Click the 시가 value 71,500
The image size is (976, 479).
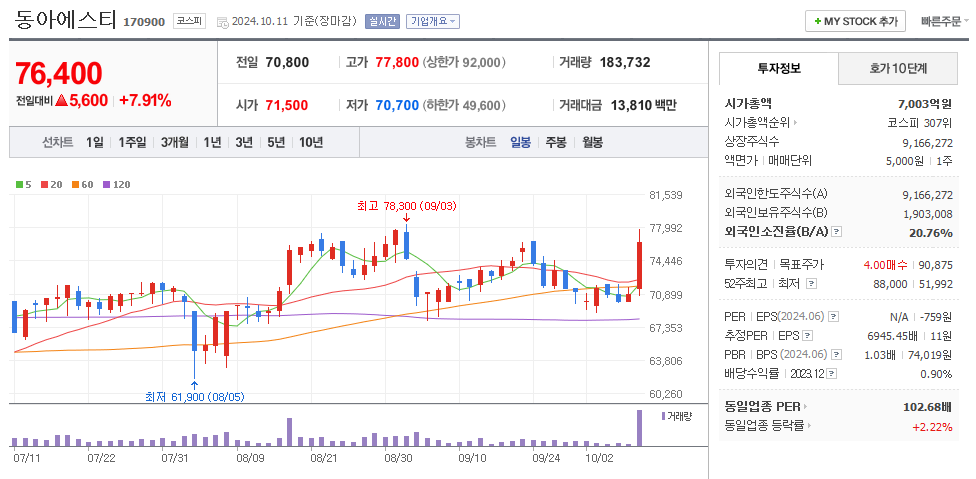tap(286, 105)
